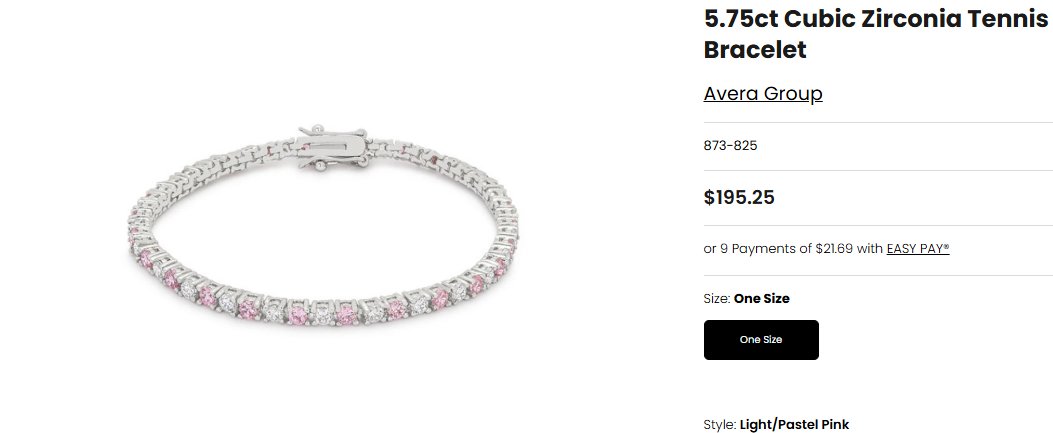Viewport: 1053px width, 433px height.
Task: Select the One Size button
Action: (761, 340)
